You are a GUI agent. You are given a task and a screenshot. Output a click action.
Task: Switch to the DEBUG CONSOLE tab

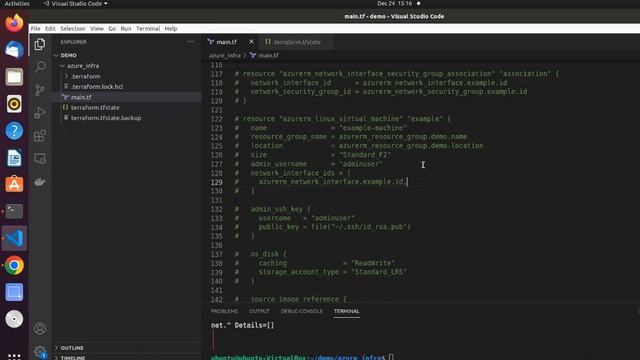[x=302, y=311]
